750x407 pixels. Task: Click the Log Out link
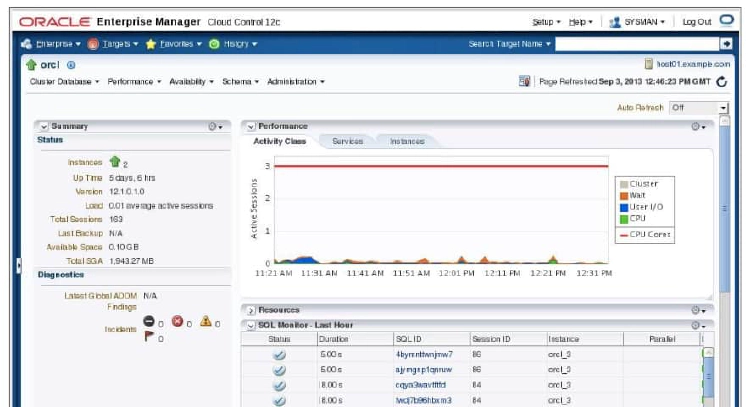click(x=696, y=22)
